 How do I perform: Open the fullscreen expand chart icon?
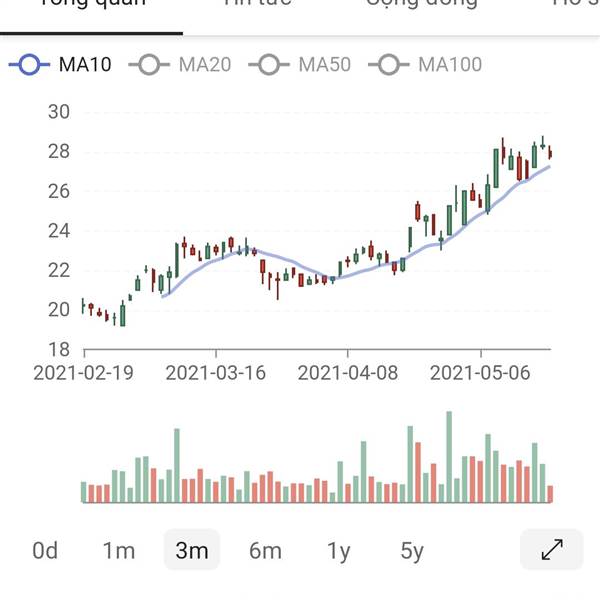coord(552,549)
